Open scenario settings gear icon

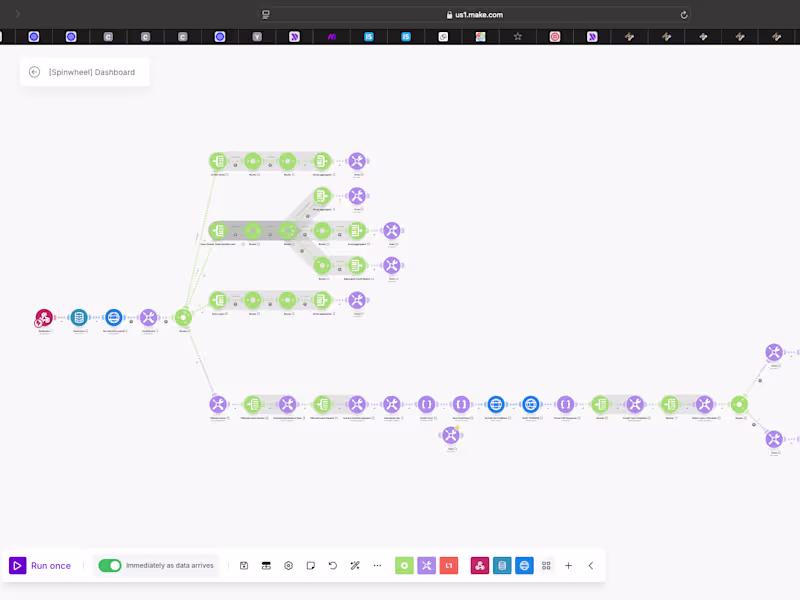point(288,565)
